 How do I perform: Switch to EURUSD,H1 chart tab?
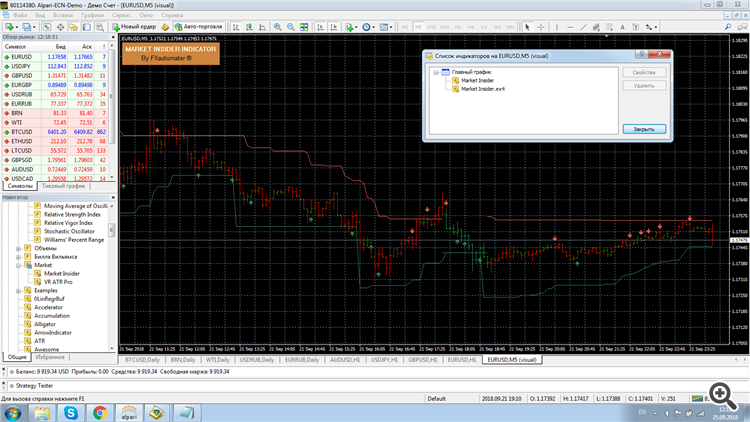pyautogui.click(x=462, y=360)
